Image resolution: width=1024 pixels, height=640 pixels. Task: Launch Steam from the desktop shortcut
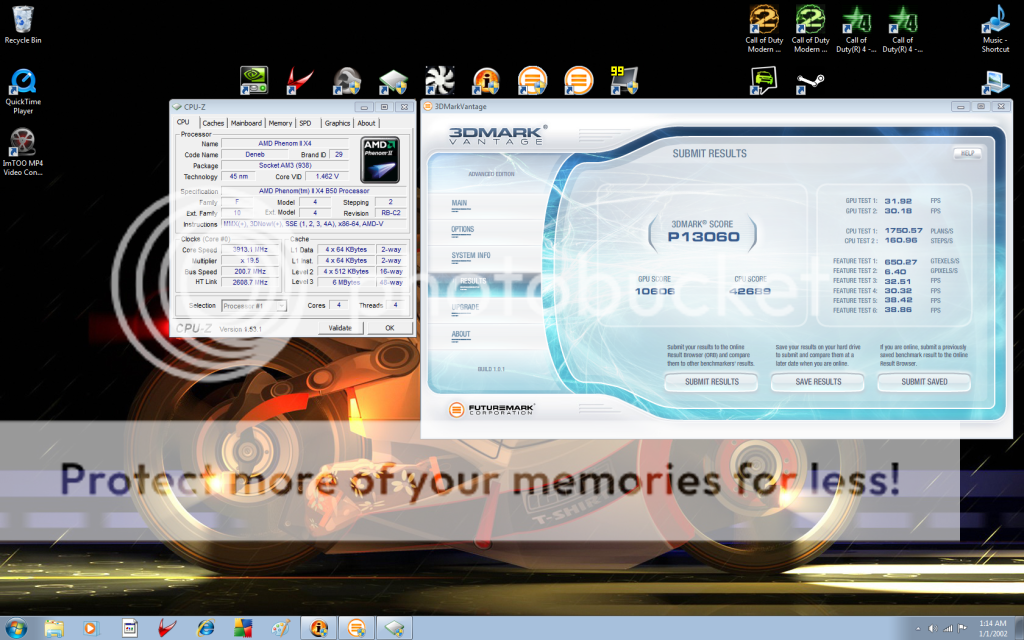tap(810, 82)
